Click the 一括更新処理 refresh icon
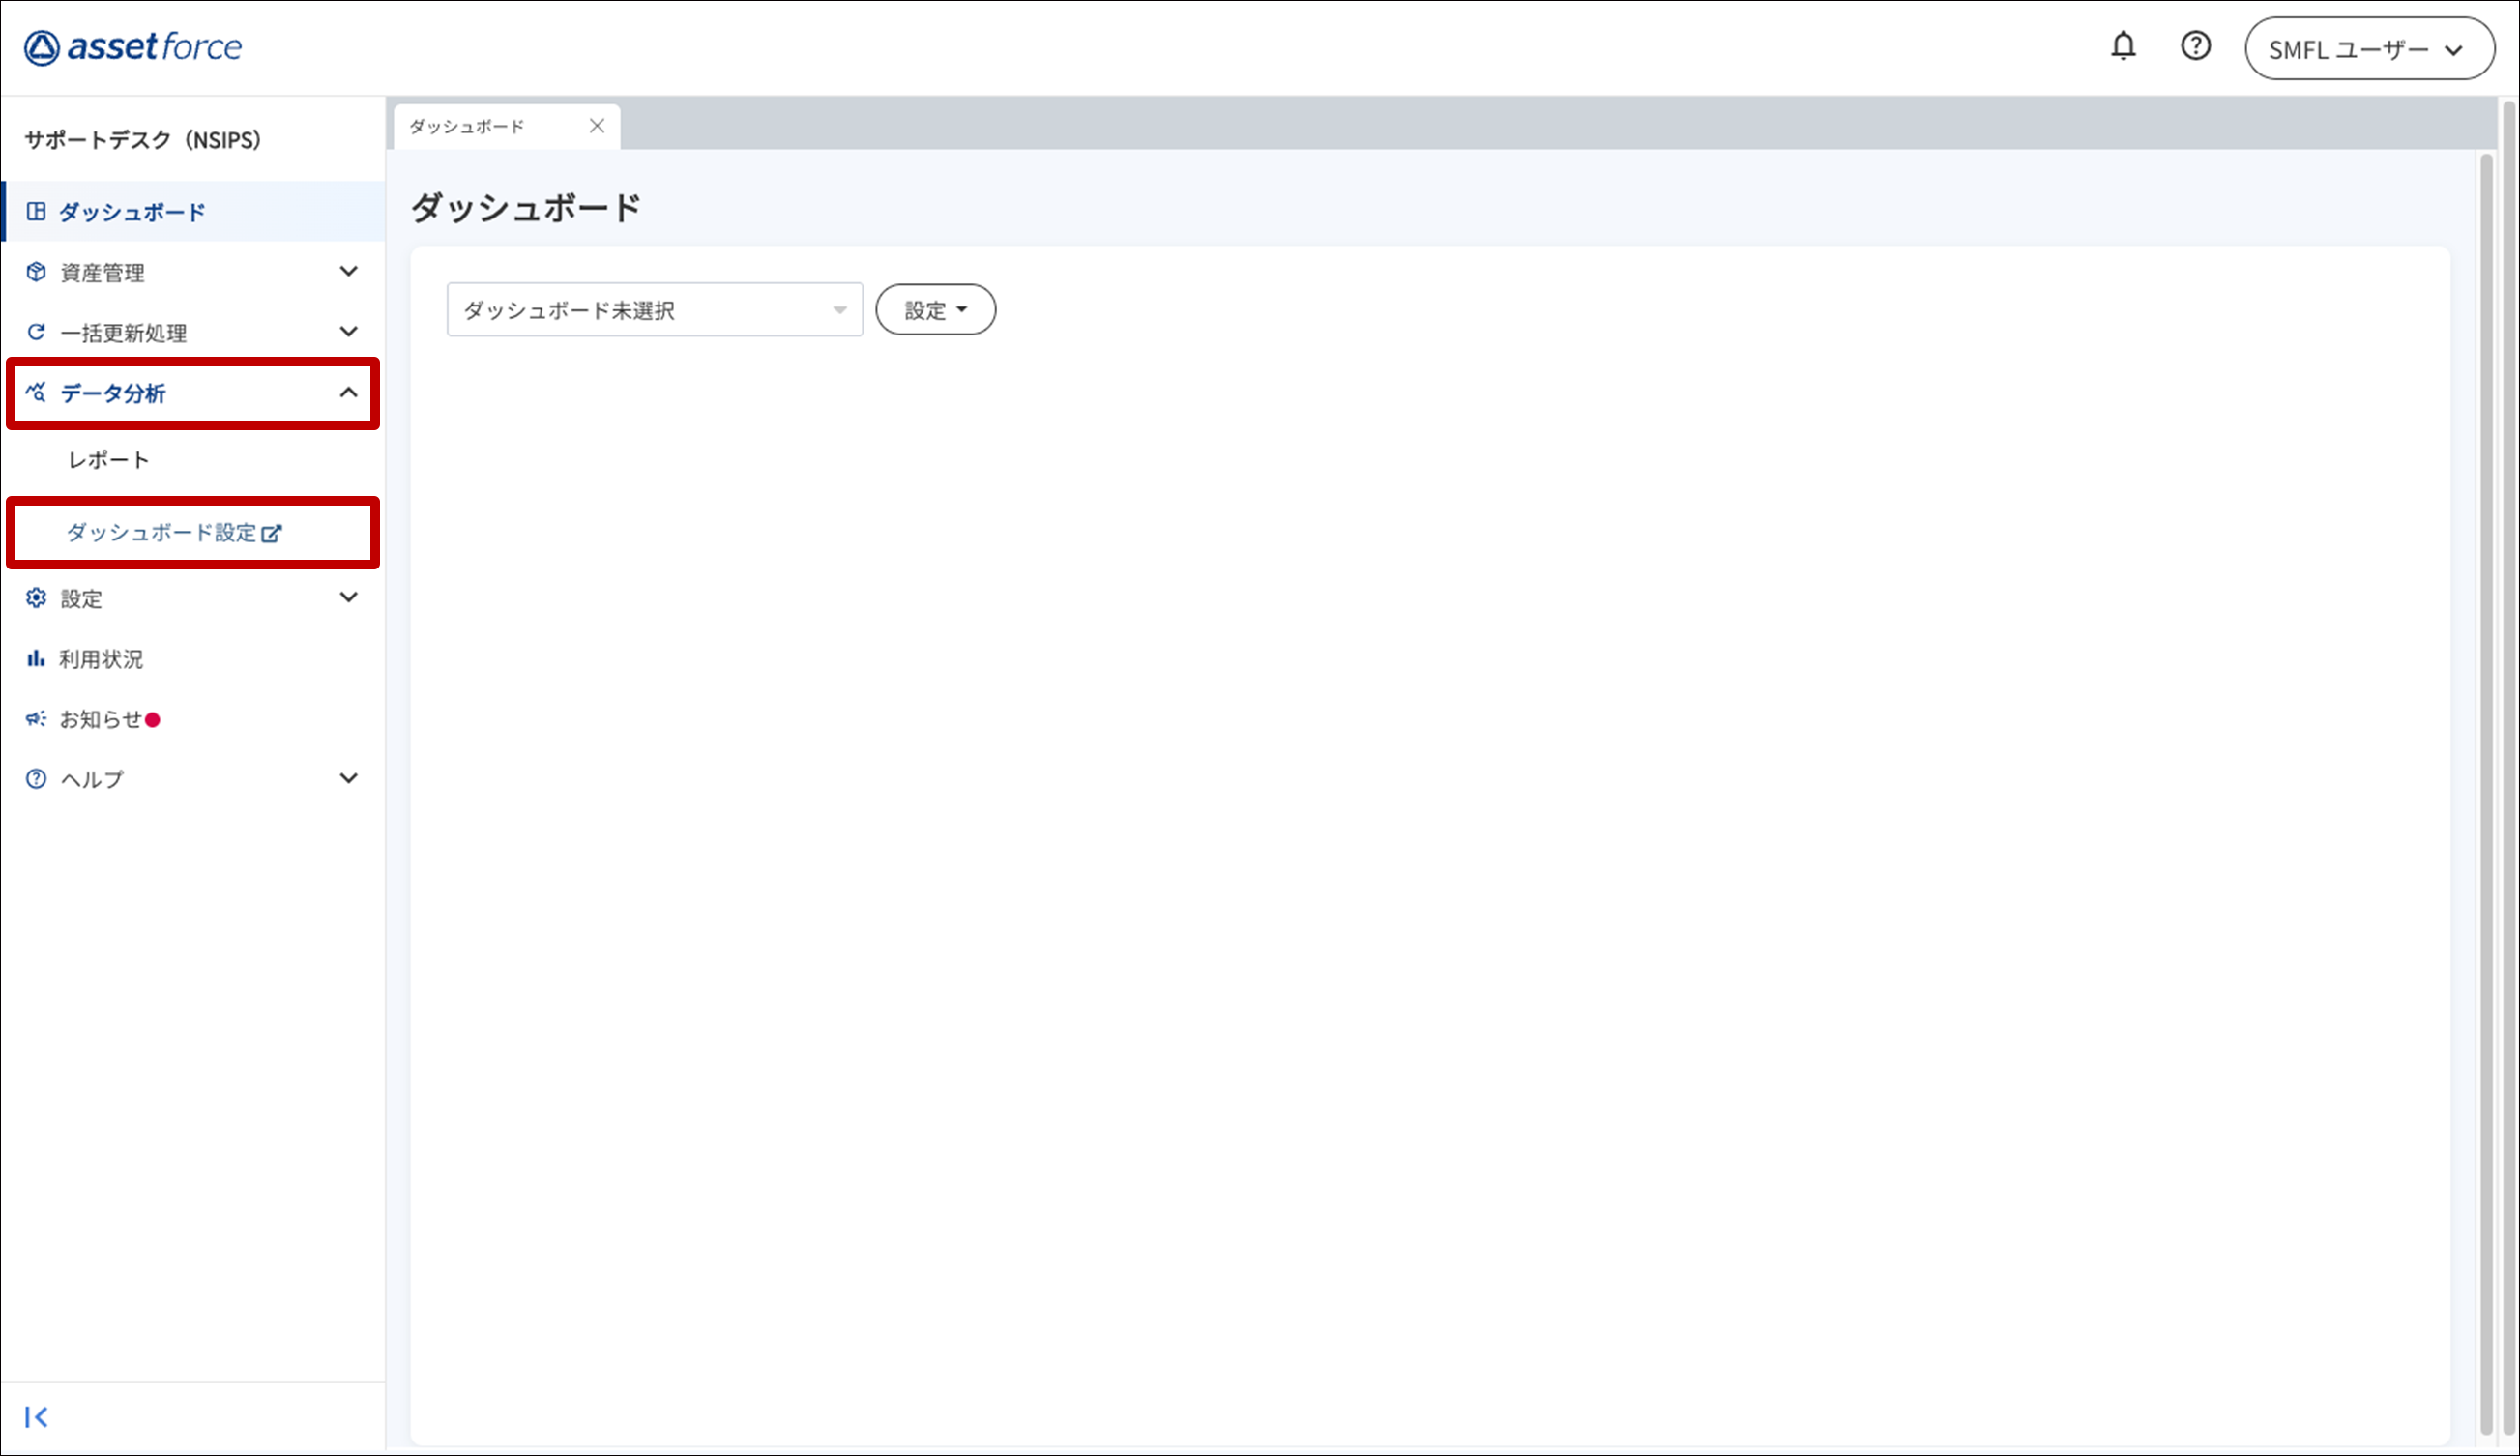 (36, 332)
